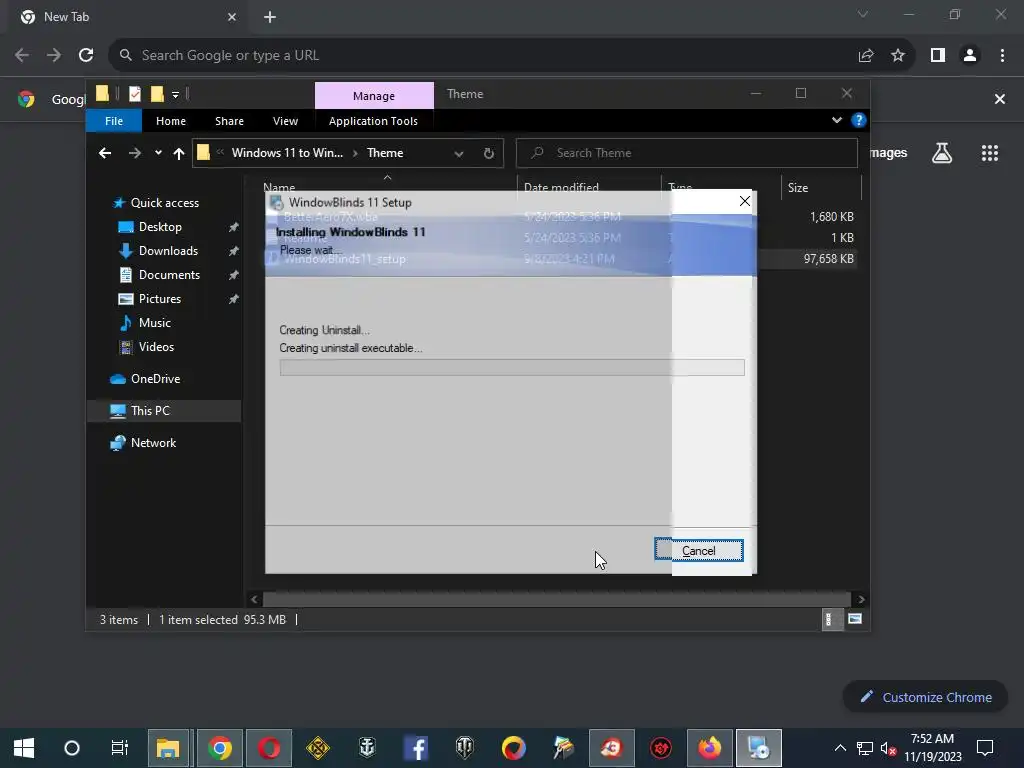Open the Application Tools ribbon tab

373,121
